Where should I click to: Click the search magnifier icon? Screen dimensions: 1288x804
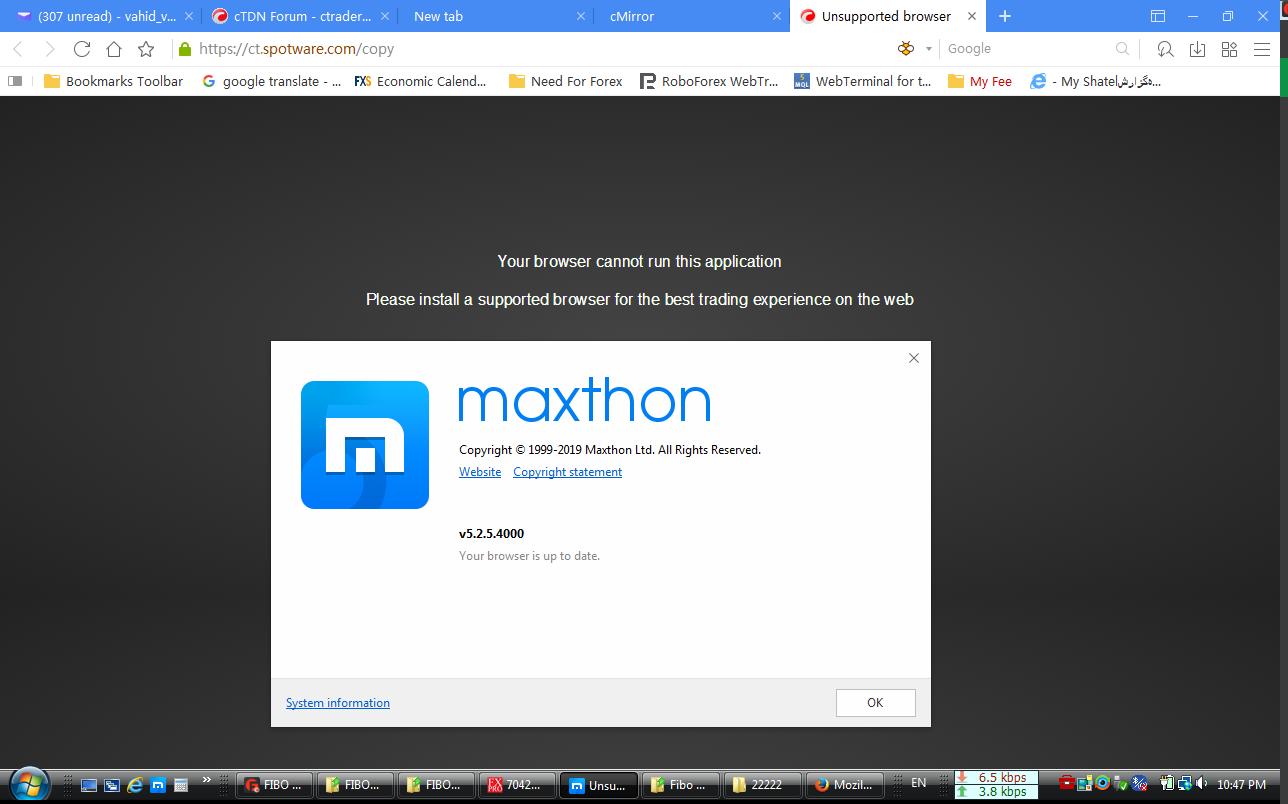tap(1122, 48)
